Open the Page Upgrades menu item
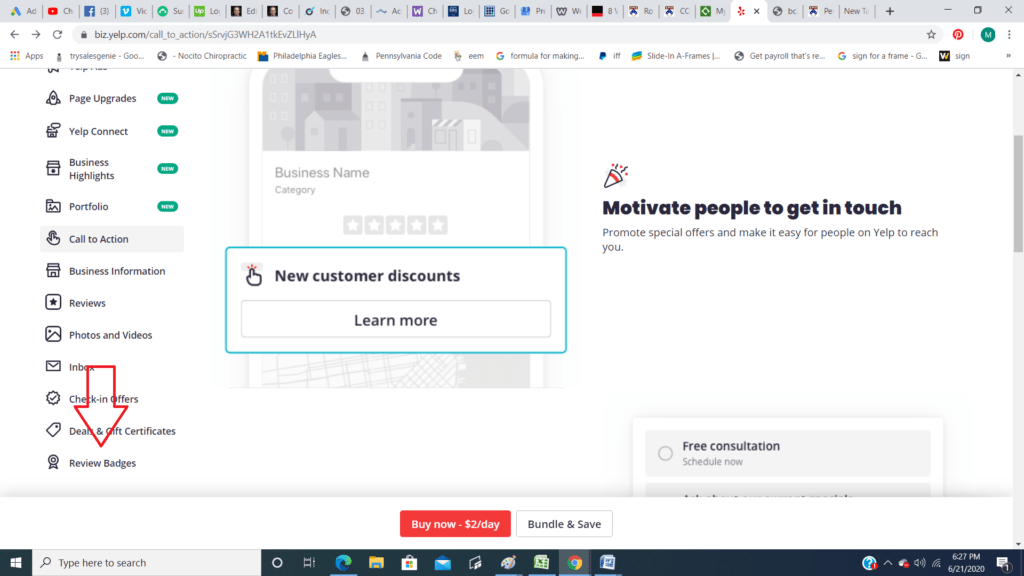Screen dimensions: 1024x576 [x=103, y=98]
